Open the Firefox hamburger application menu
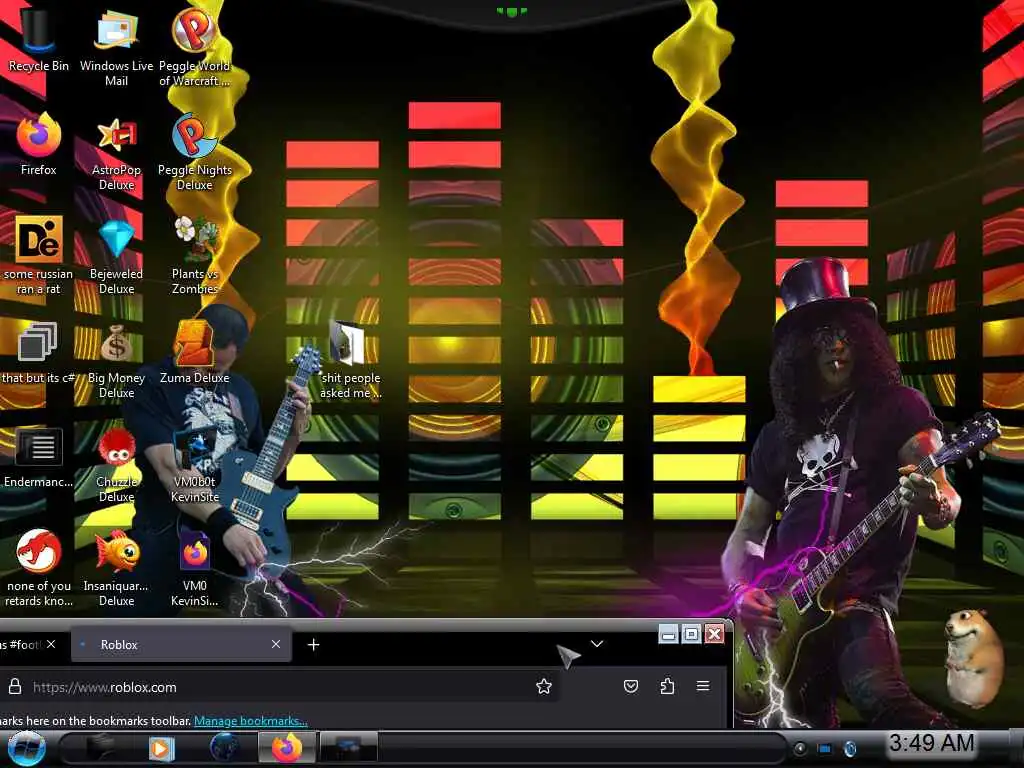Viewport: 1024px width, 768px height. click(703, 686)
